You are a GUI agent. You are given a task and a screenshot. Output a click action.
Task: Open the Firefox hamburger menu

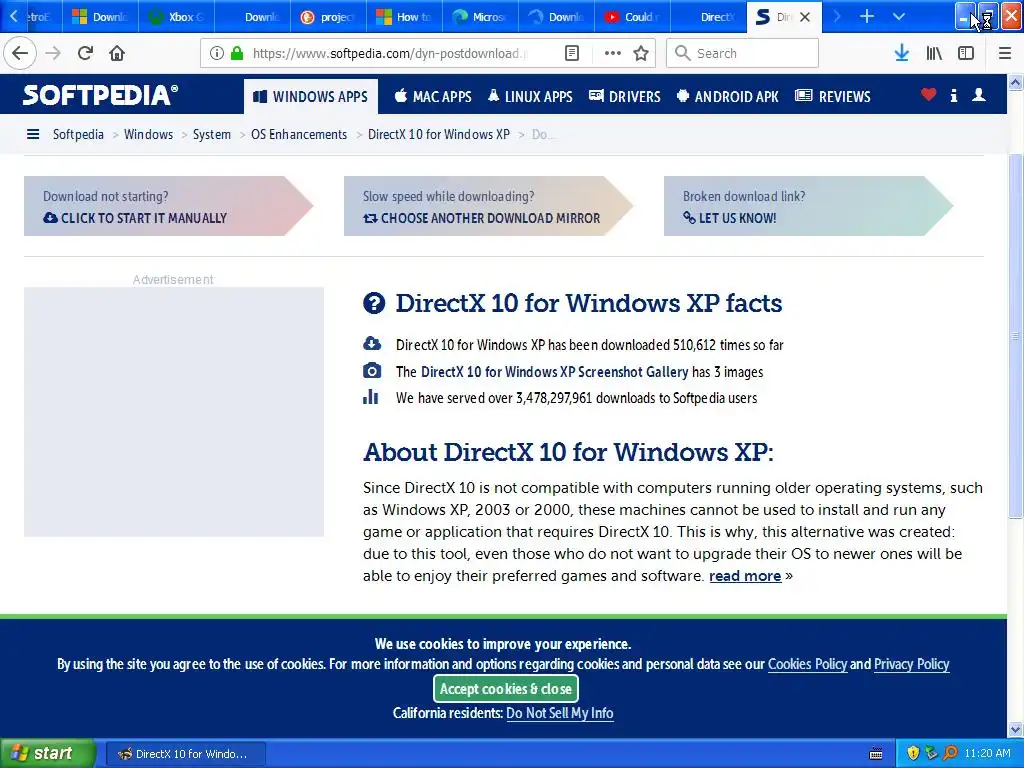(1005, 53)
